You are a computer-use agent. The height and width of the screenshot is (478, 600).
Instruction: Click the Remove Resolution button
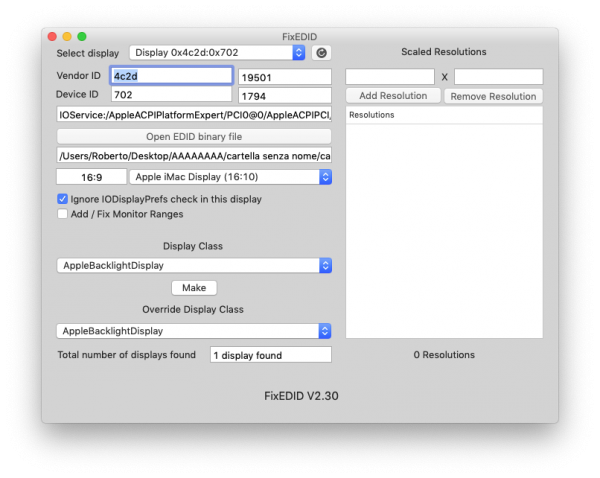pos(493,96)
